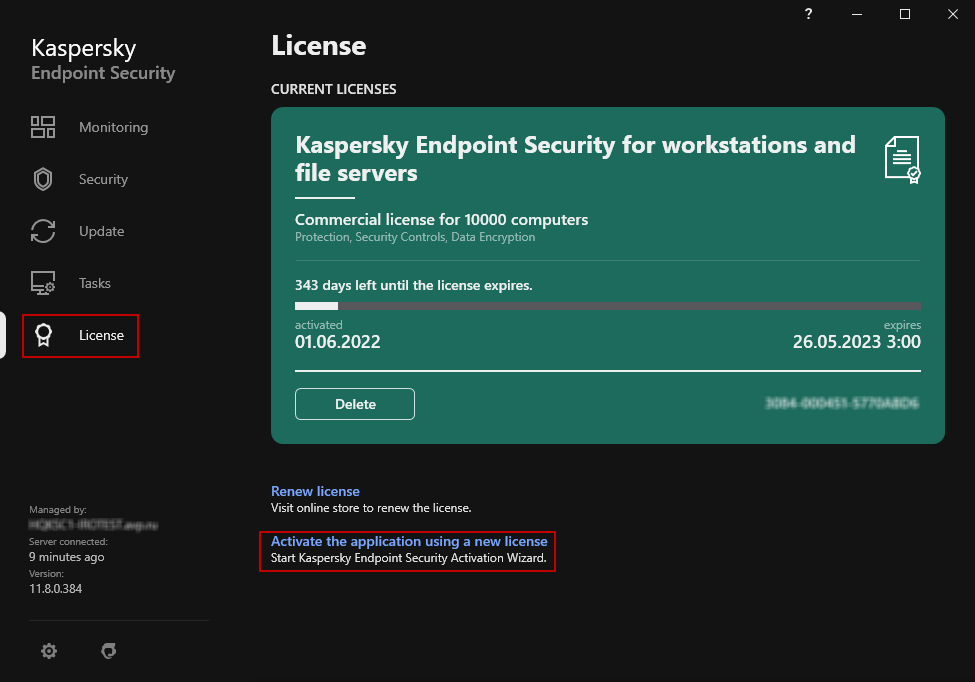The image size is (975, 682).
Task: Click the Security shield icon
Action: 43,179
